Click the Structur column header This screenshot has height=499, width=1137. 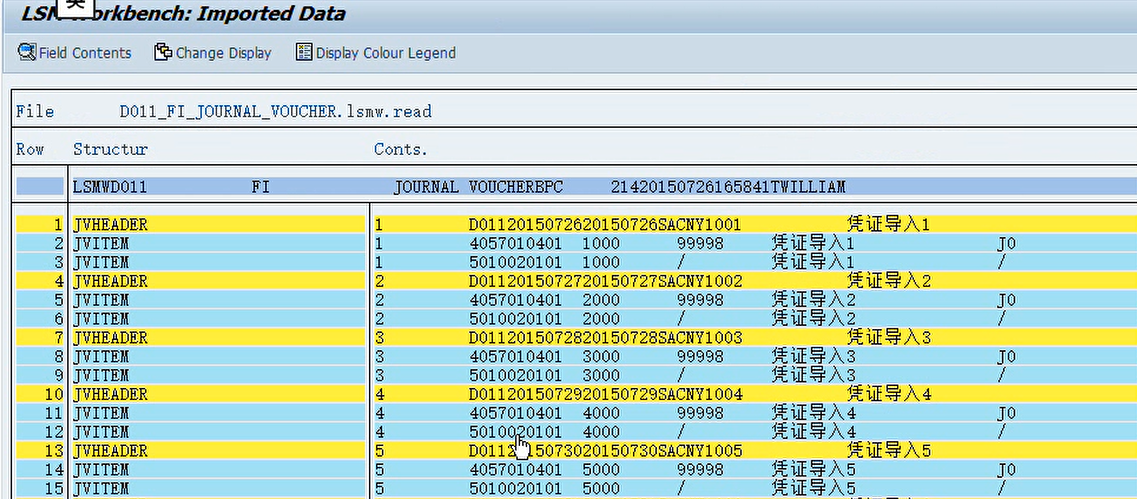click(x=110, y=149)
